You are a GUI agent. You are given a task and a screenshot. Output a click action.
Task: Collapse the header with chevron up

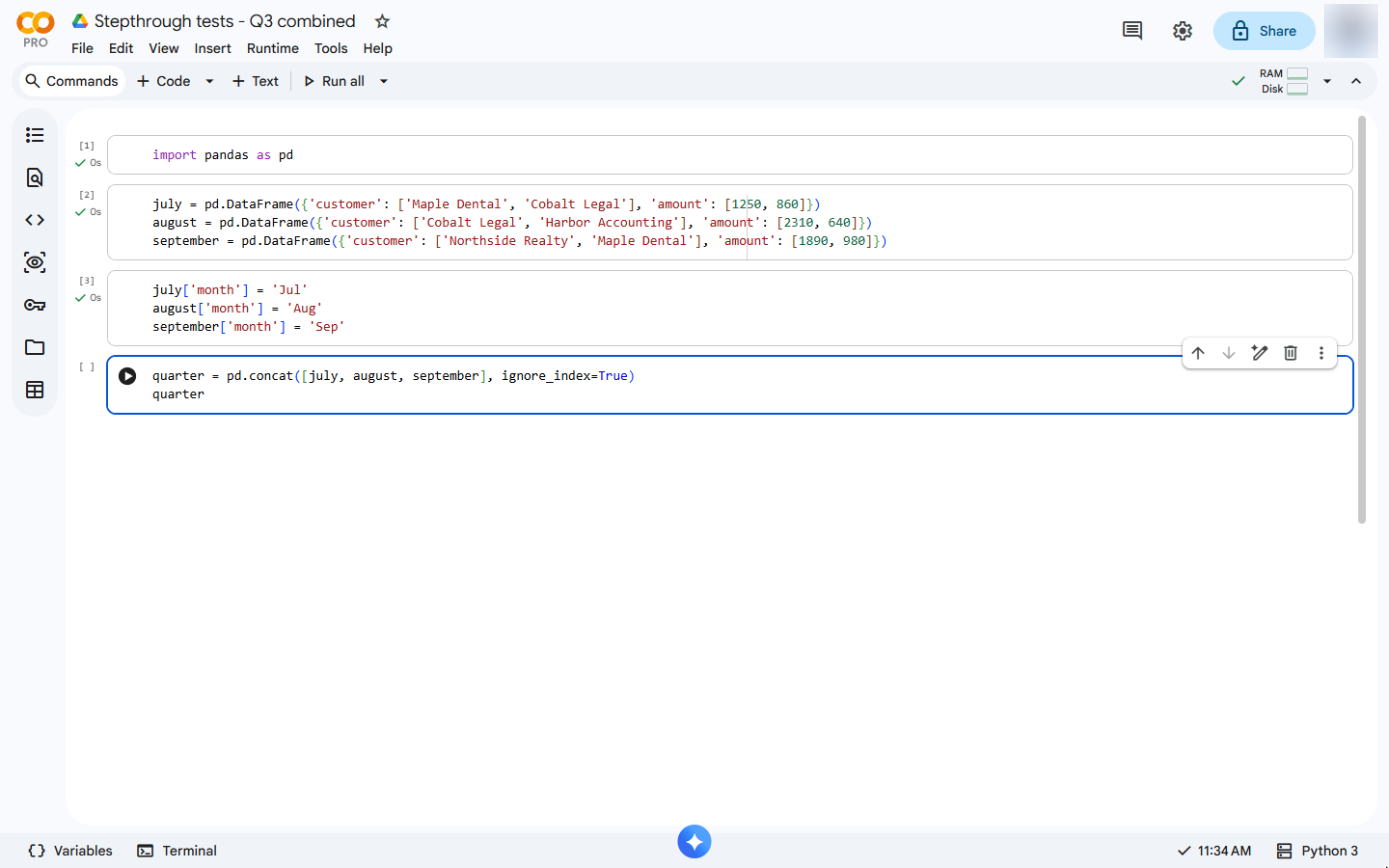point(1356,81)
